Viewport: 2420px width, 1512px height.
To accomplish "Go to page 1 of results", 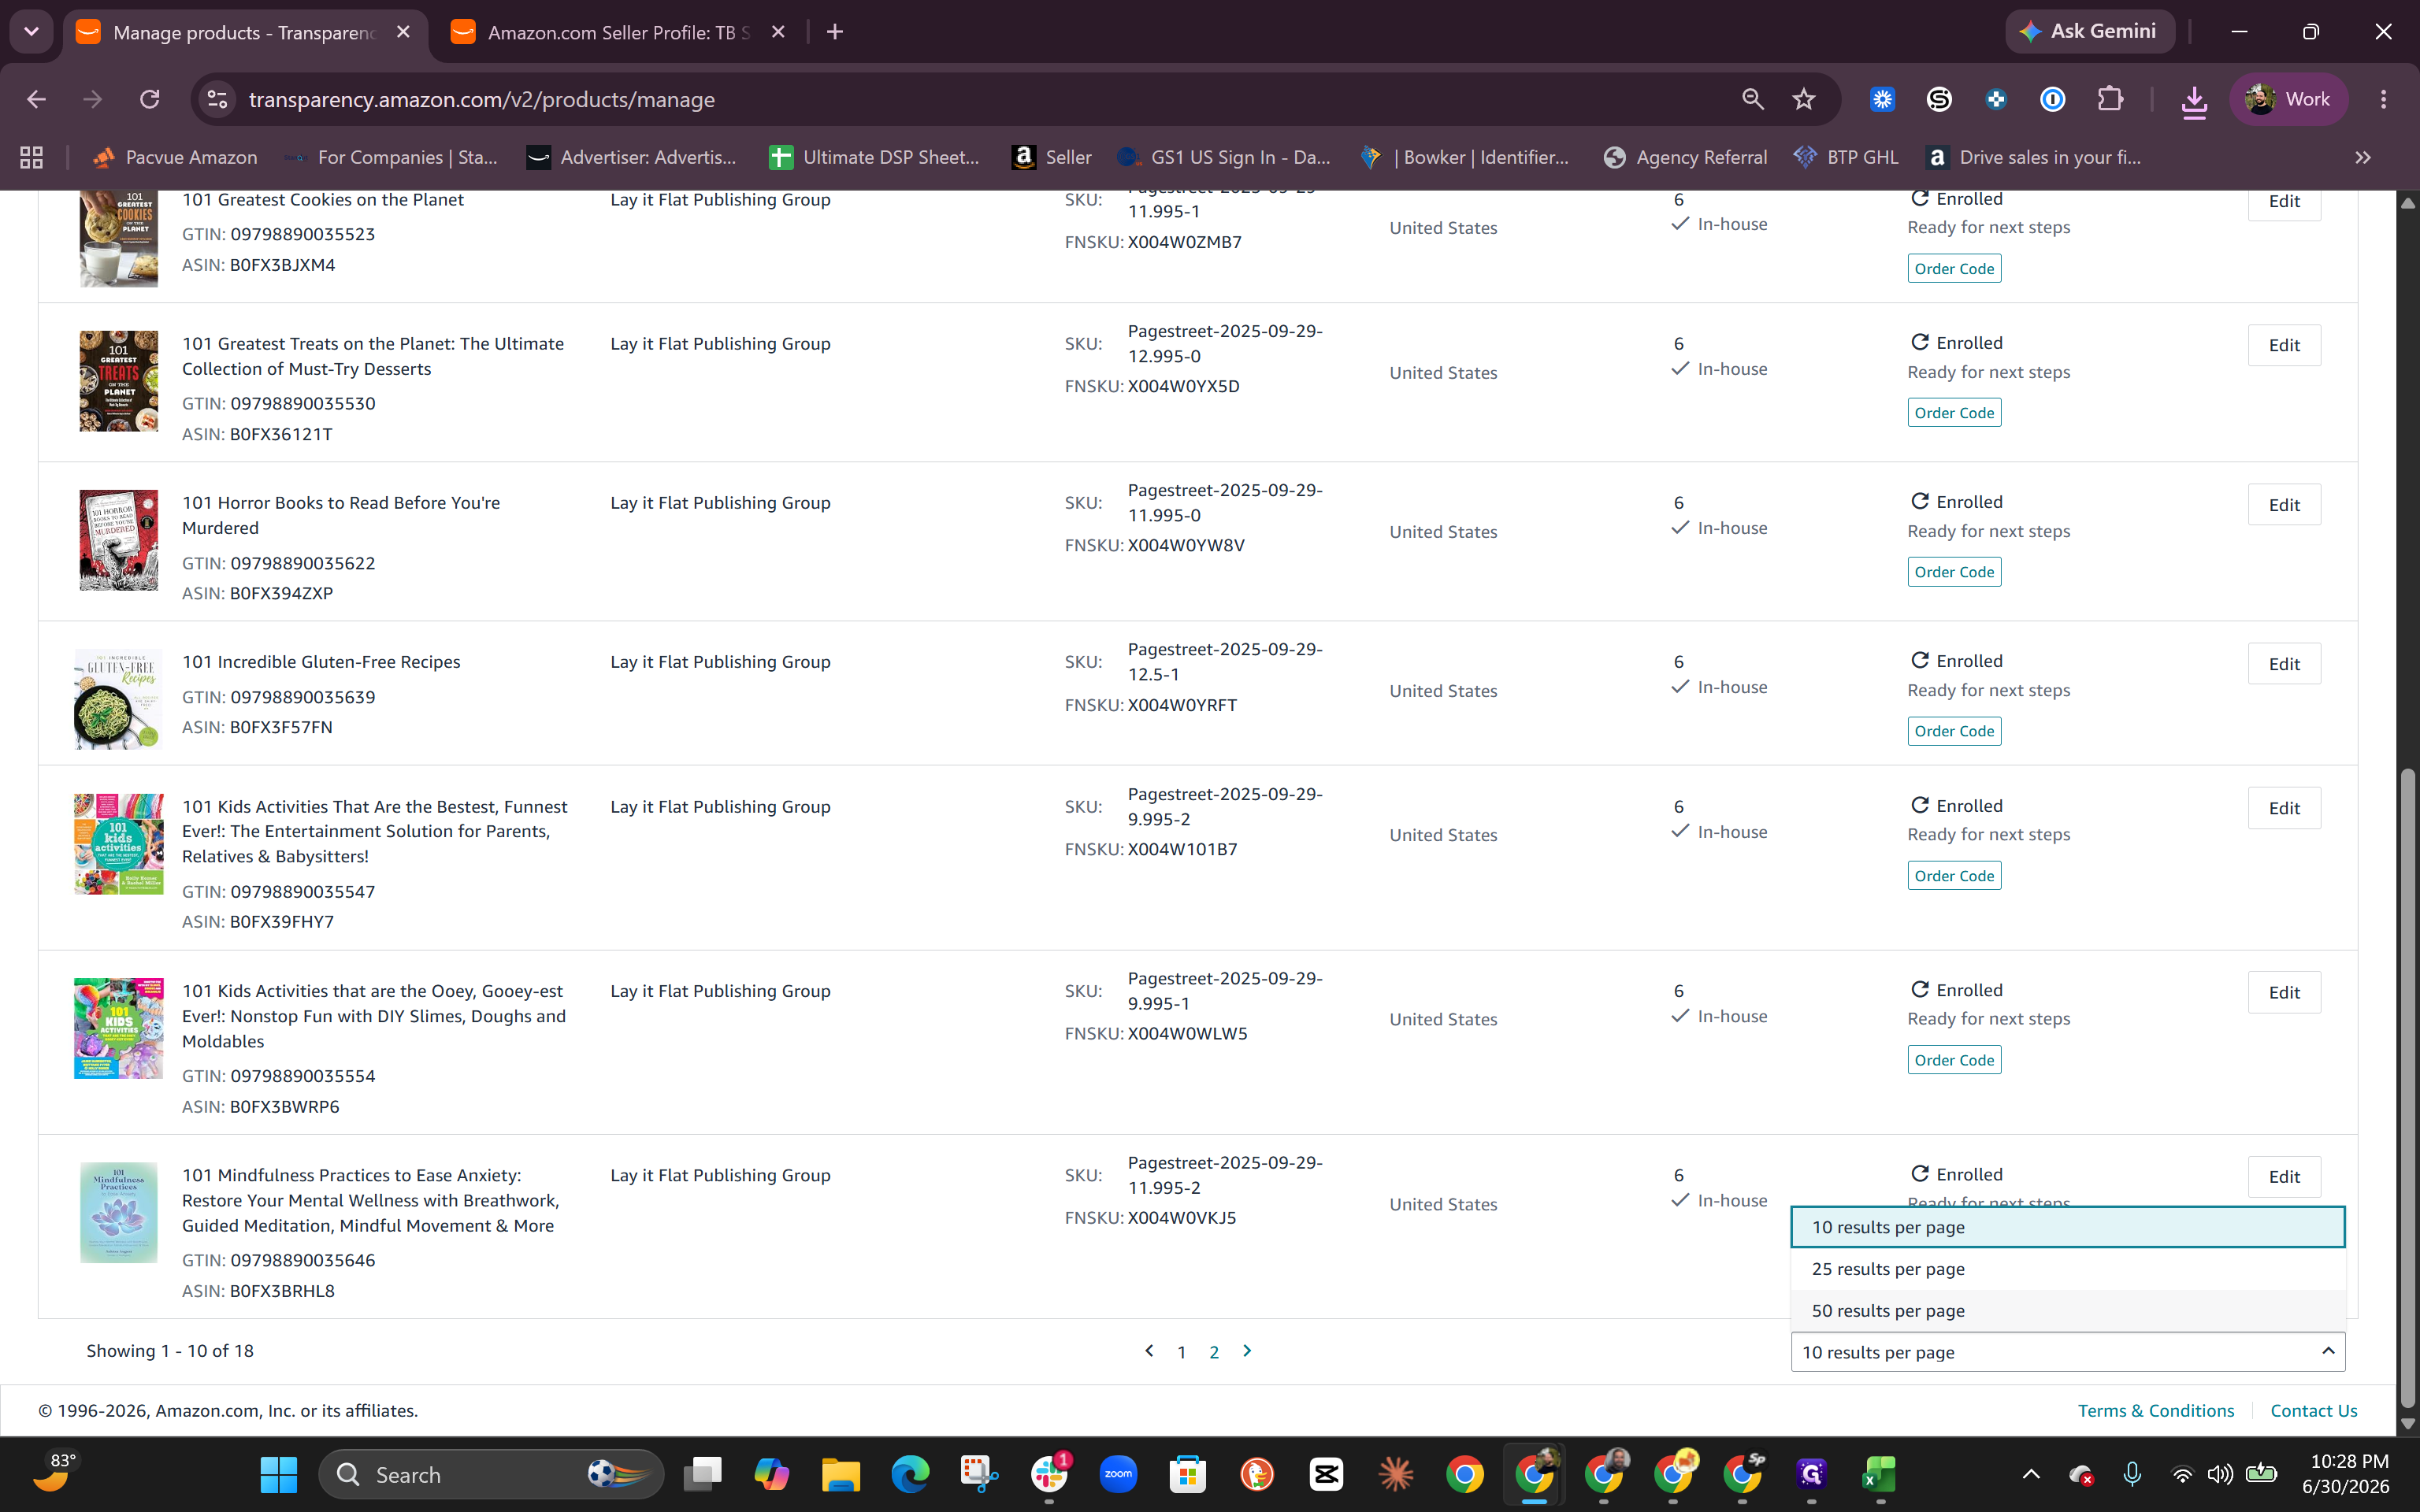I will 1181,1352.
